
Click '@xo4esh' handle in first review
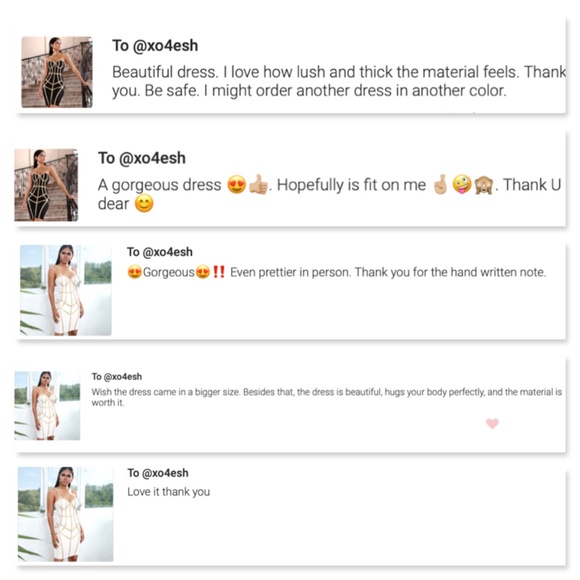coord(165,46)
